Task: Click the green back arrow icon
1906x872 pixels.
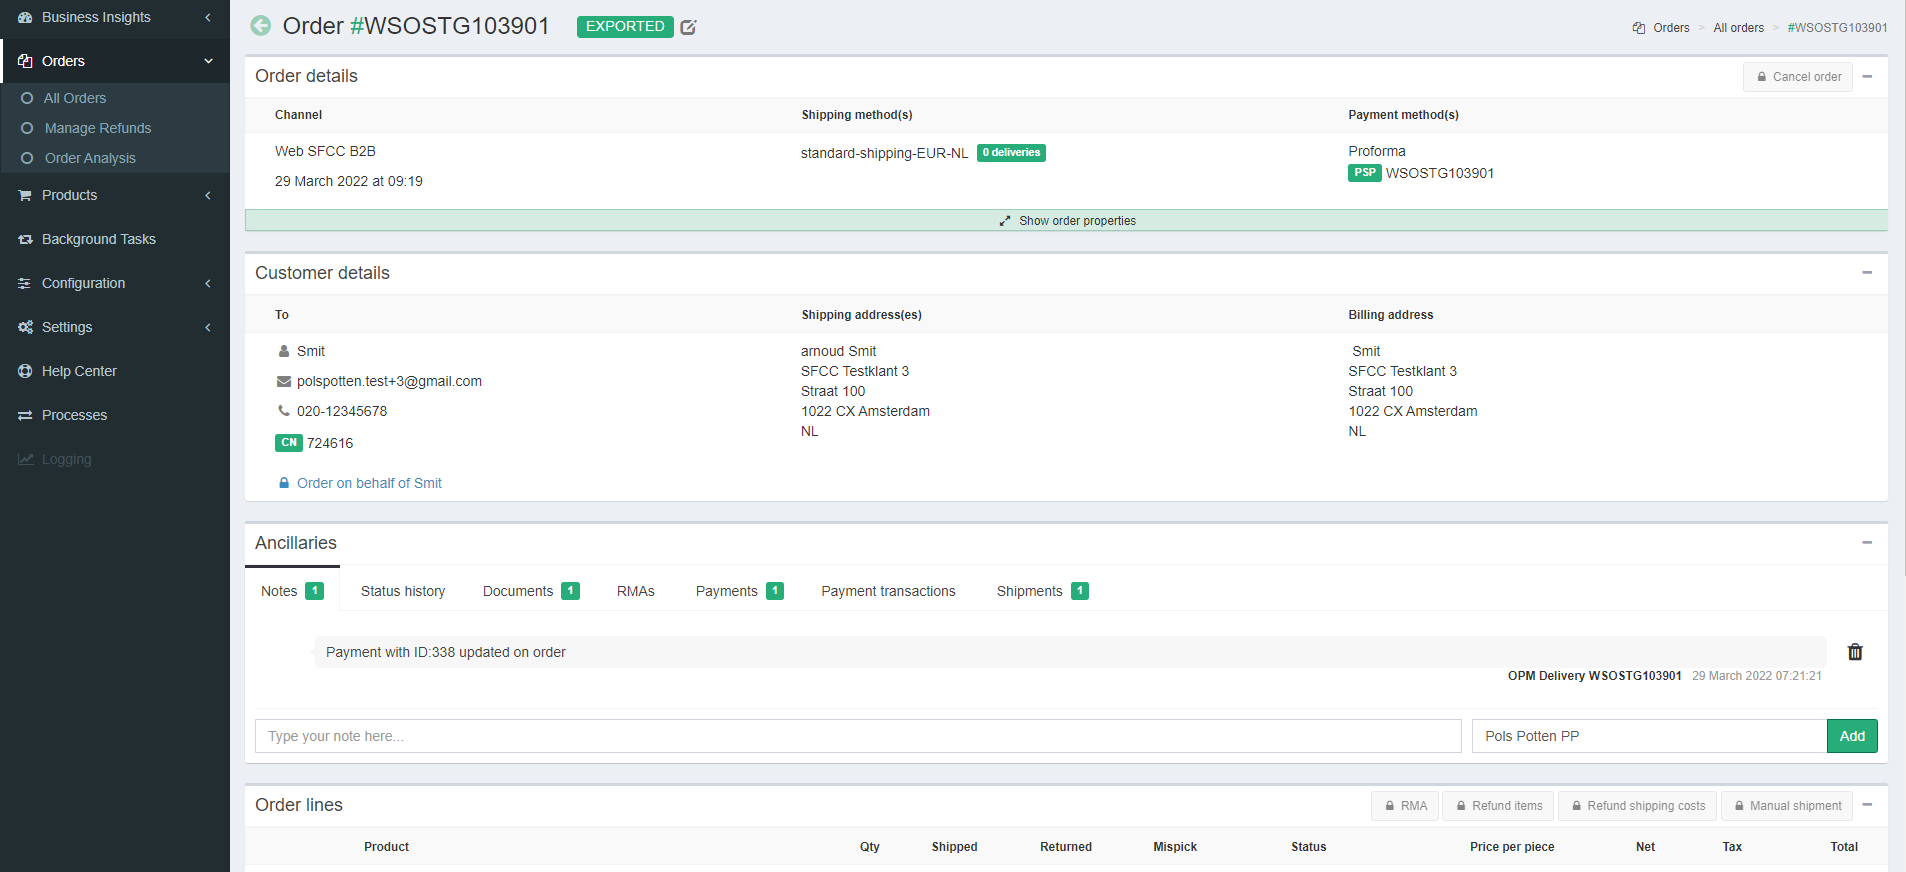Action: click(x=261, y=26)
